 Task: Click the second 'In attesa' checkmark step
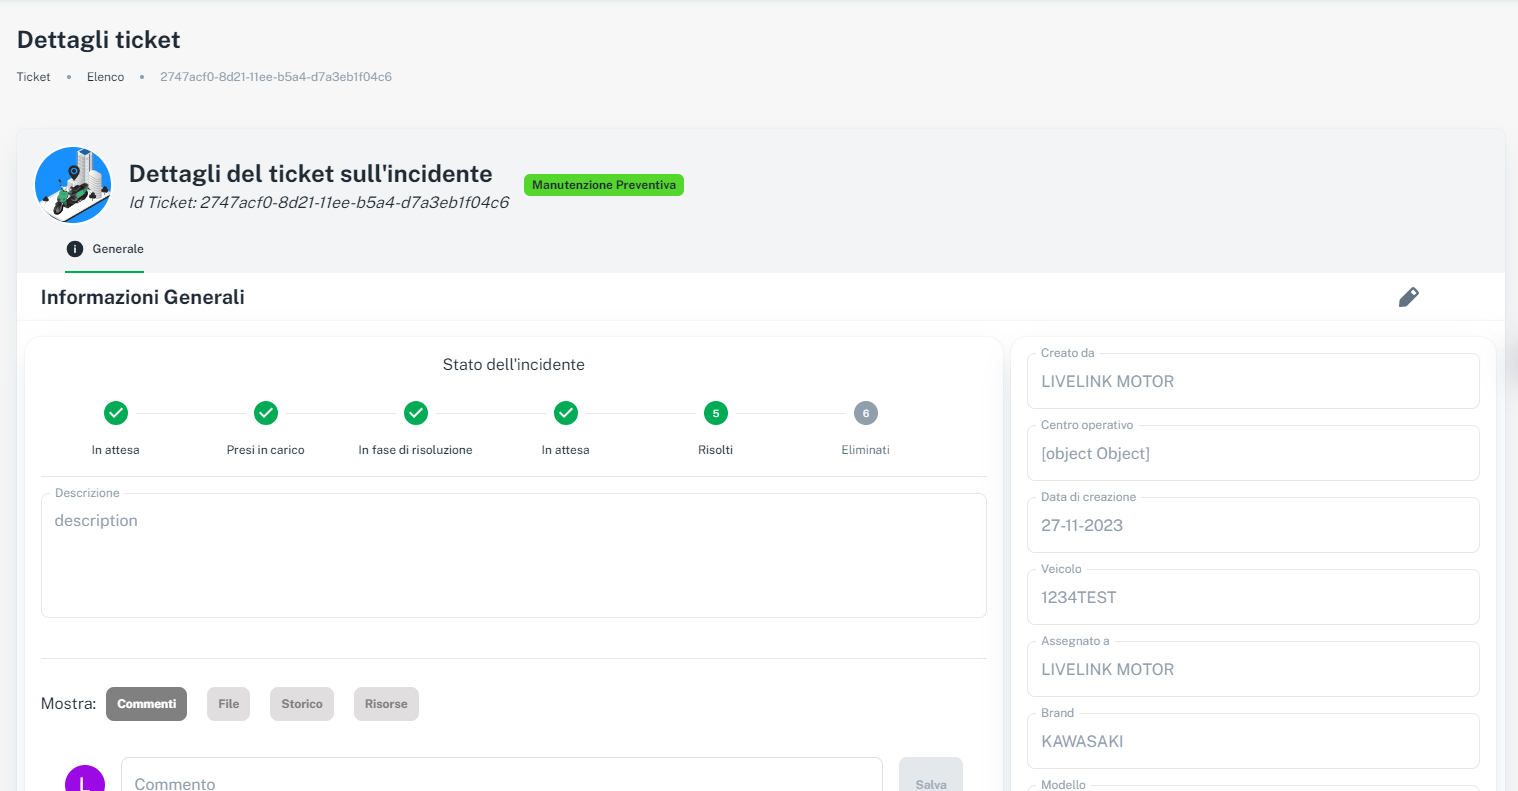(x=566, y=413)
